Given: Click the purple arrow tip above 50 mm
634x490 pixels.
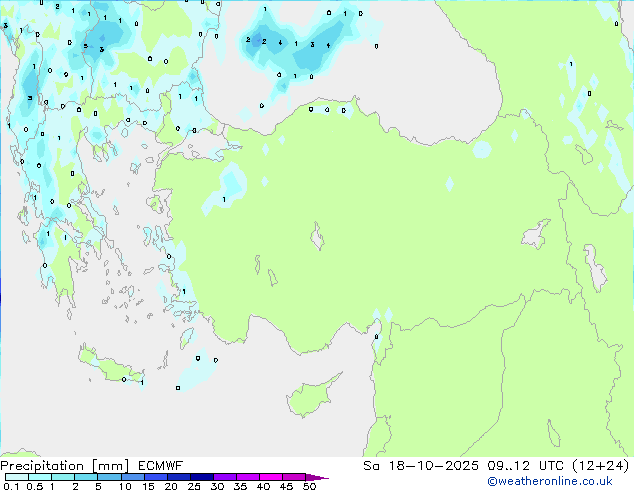Looking at the screenshot, I should click(x=317, y=477).
